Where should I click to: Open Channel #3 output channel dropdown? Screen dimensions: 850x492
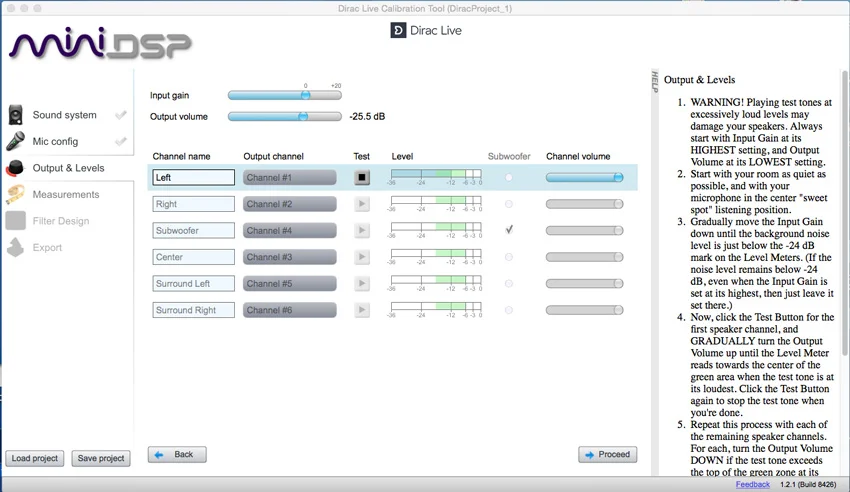(289, 257)
